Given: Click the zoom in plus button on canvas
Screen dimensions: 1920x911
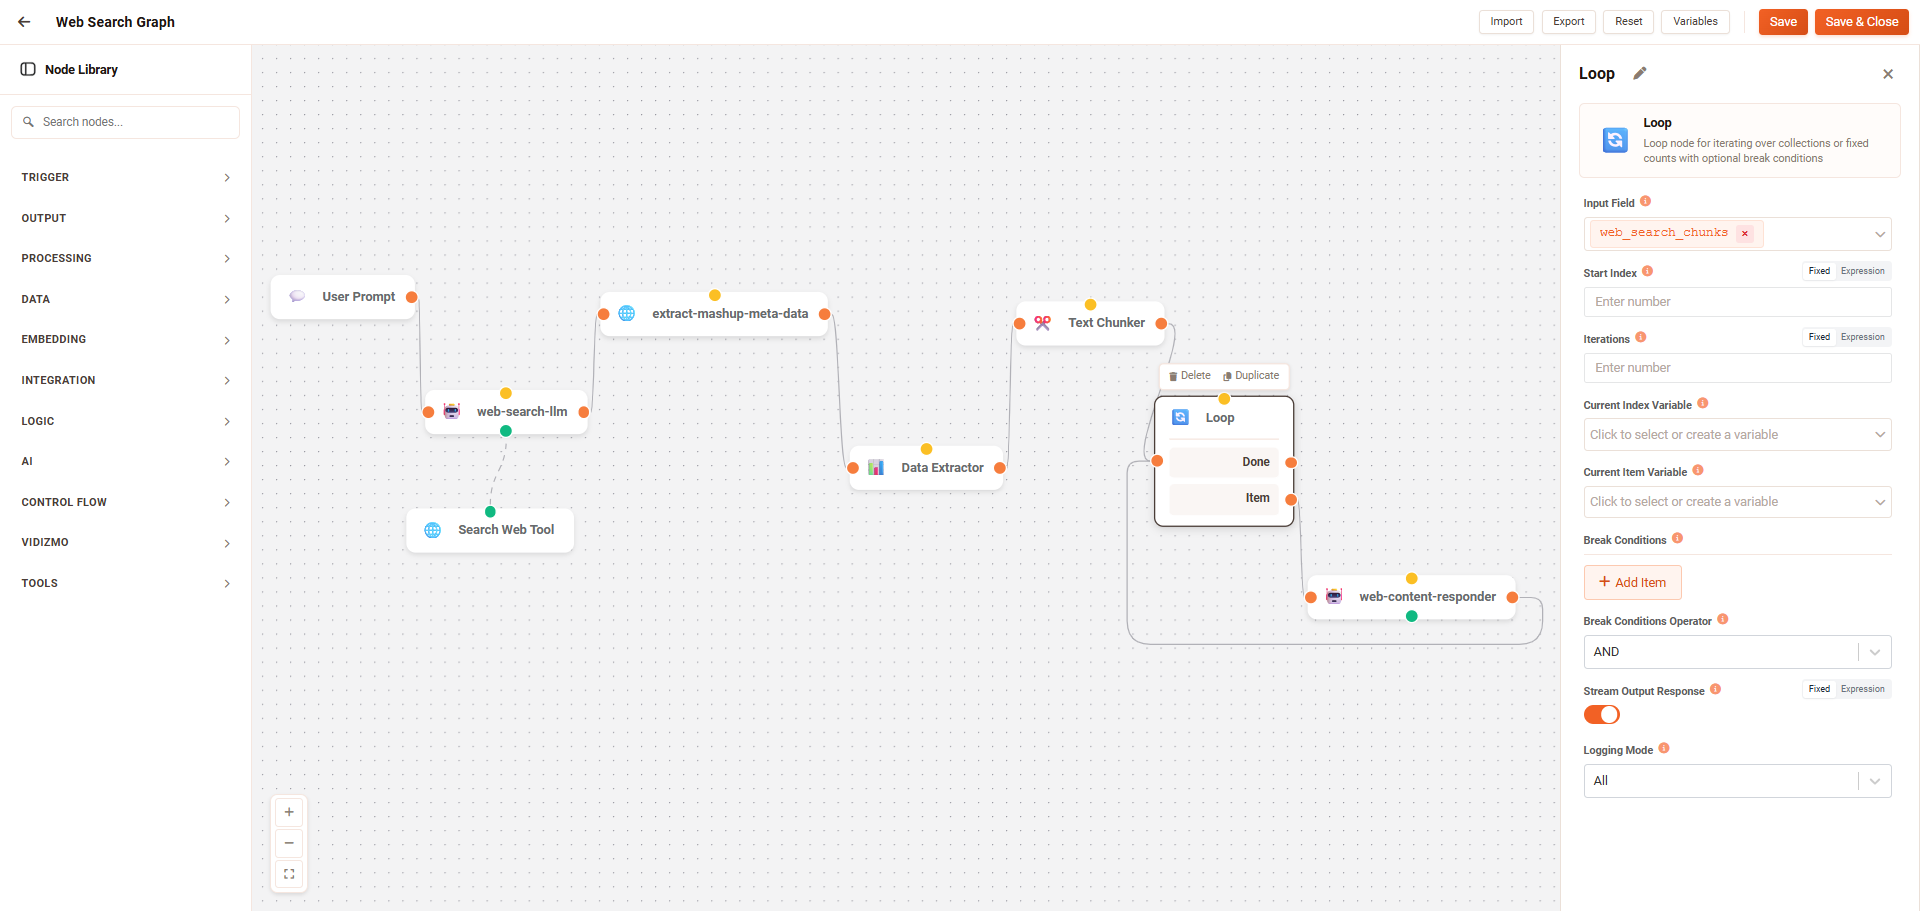Looking at the screenshot, I should 289,812.
